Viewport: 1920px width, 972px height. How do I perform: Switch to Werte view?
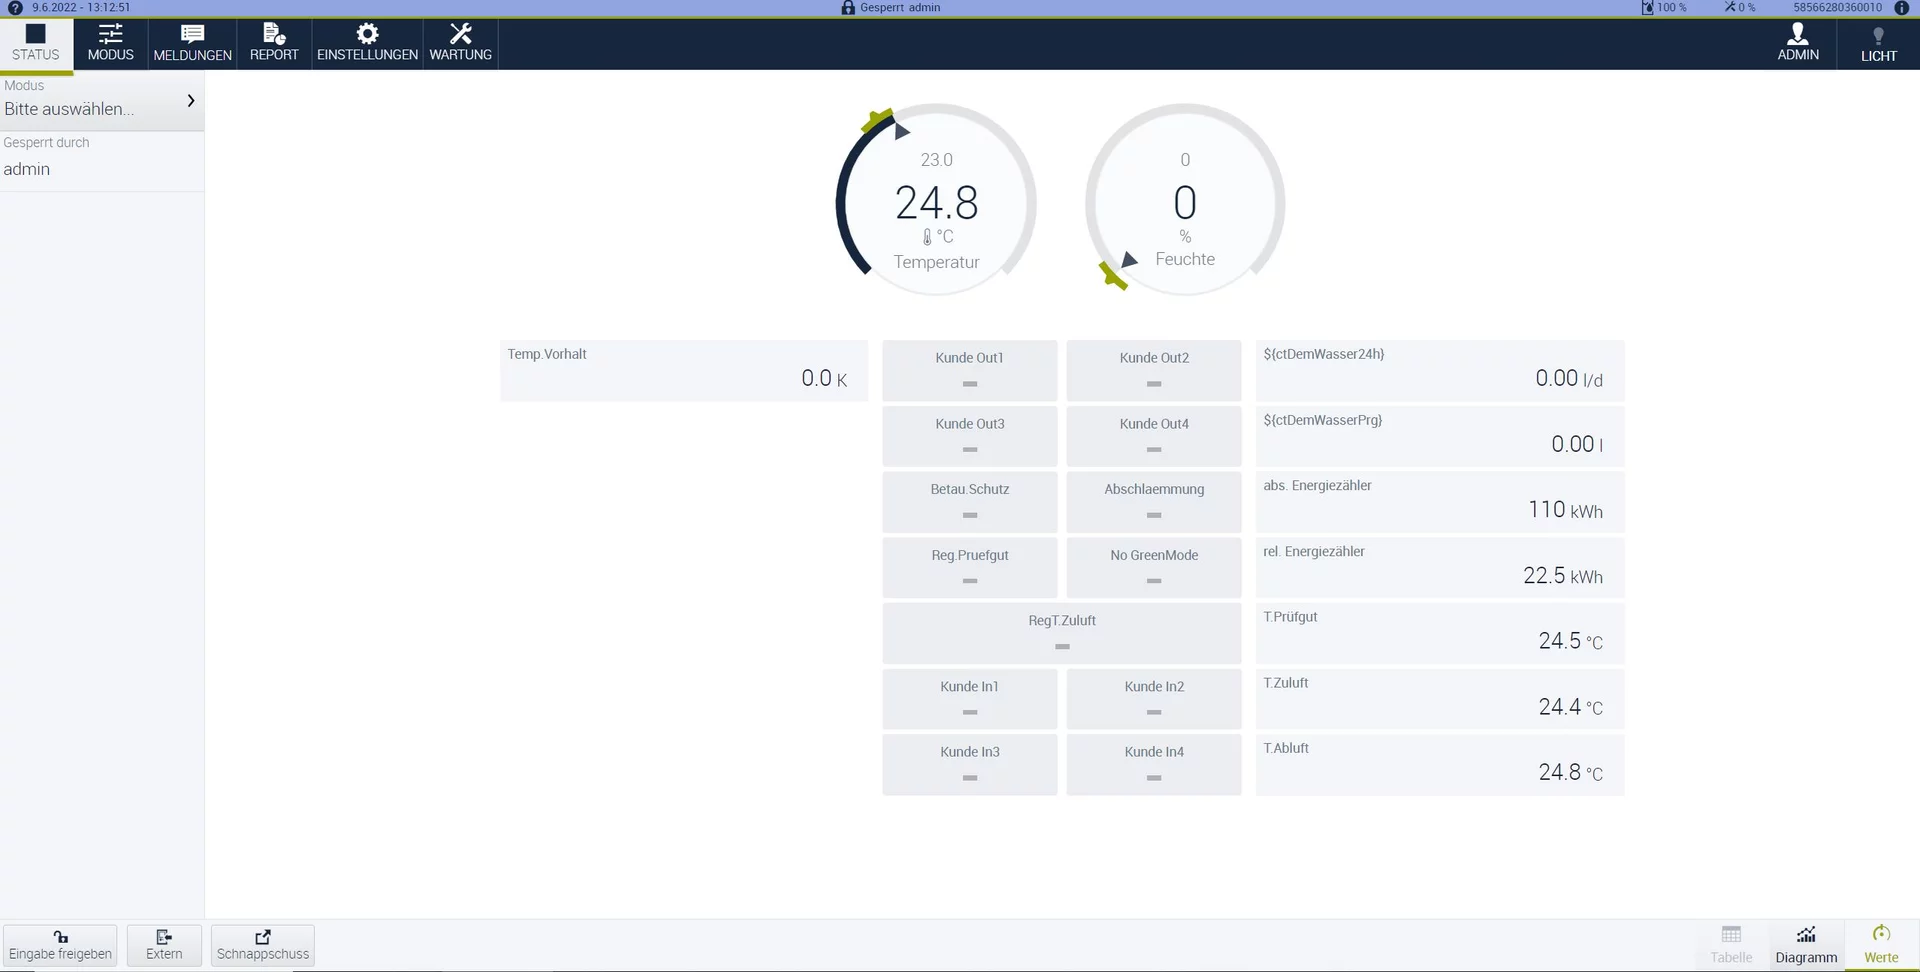[1881, 945]
